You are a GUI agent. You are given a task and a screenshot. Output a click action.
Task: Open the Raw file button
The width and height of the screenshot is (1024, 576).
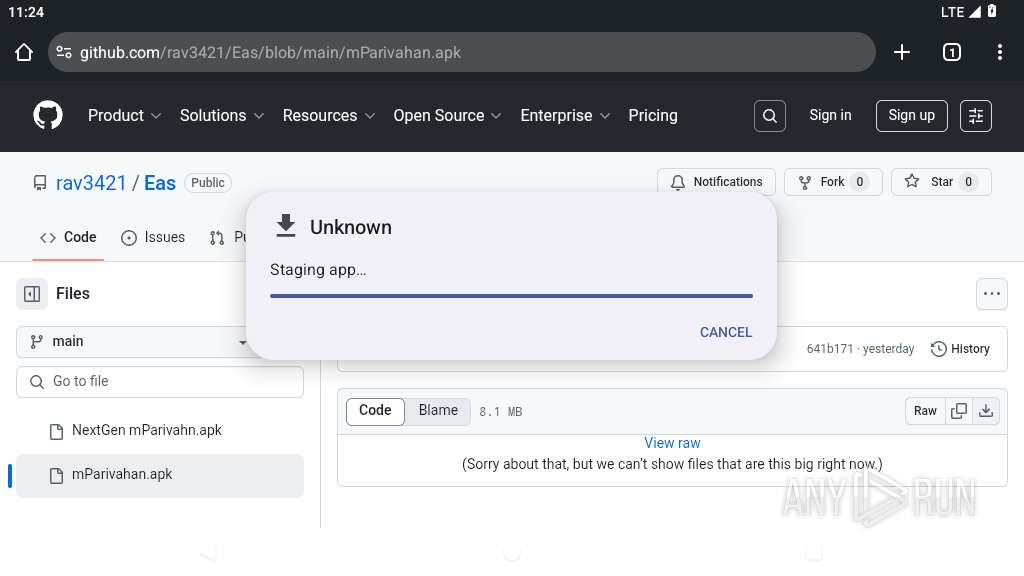(925, 411)
